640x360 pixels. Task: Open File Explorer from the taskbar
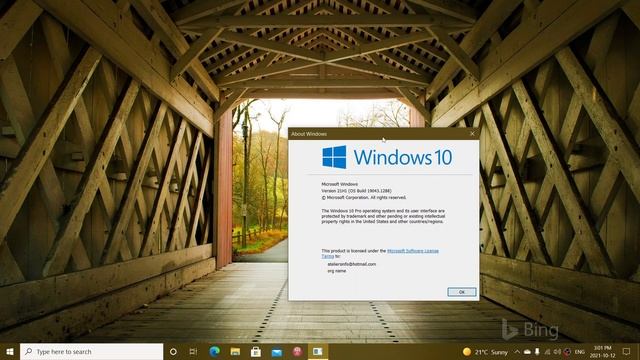coord(235,351)
